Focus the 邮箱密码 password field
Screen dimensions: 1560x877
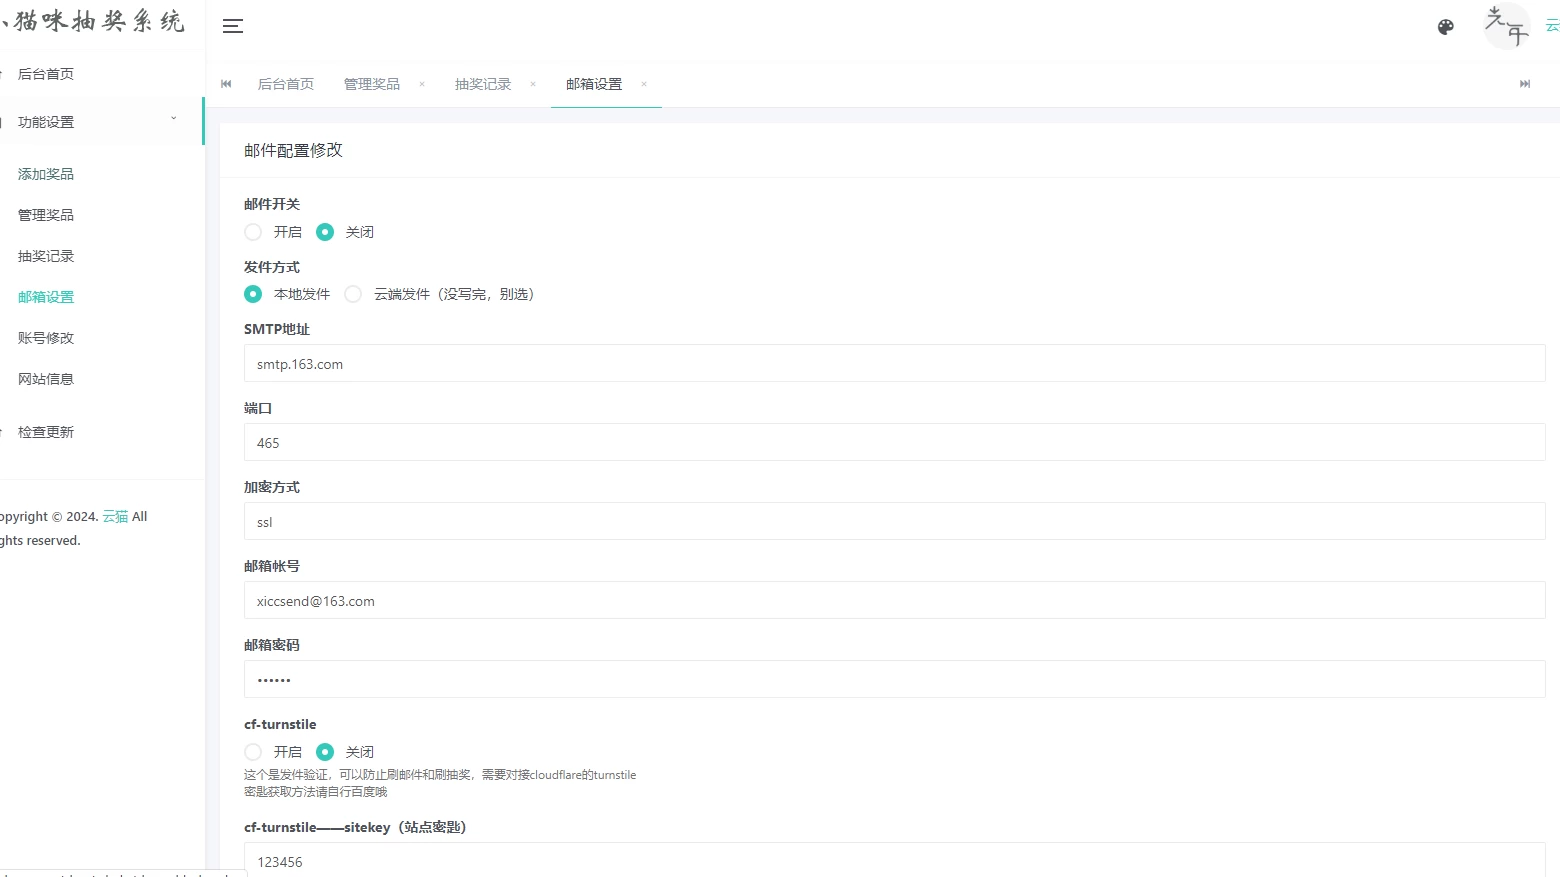(894, 680)
